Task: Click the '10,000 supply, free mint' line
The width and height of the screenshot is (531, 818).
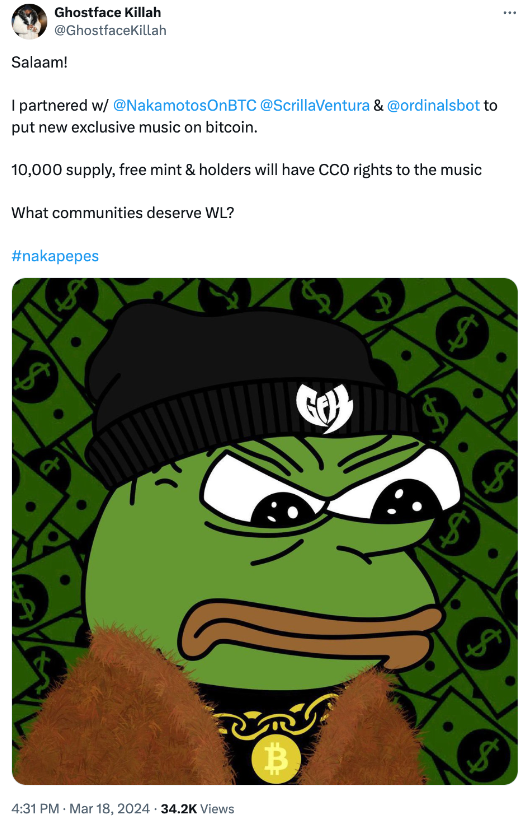Action: point(246,170)
